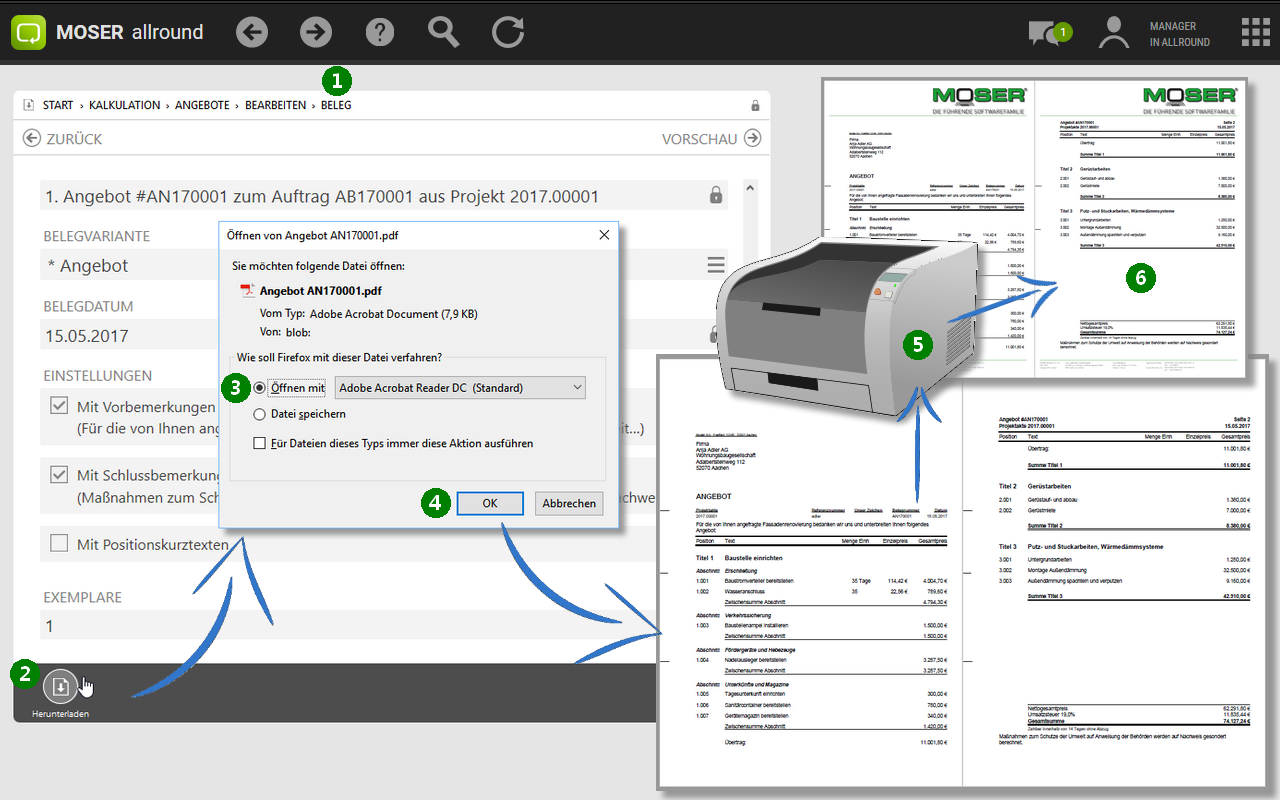1280x800 pixels.
Task: Click the Herunterladen download icon
Action: click(x=60, y=685)
